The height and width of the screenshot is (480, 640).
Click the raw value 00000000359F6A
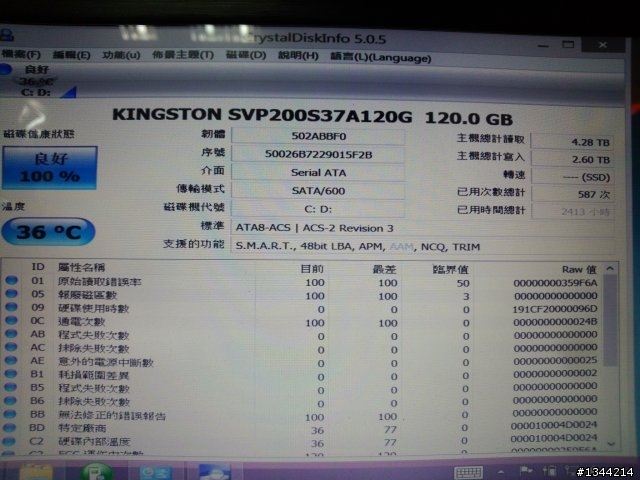point(555,283)
